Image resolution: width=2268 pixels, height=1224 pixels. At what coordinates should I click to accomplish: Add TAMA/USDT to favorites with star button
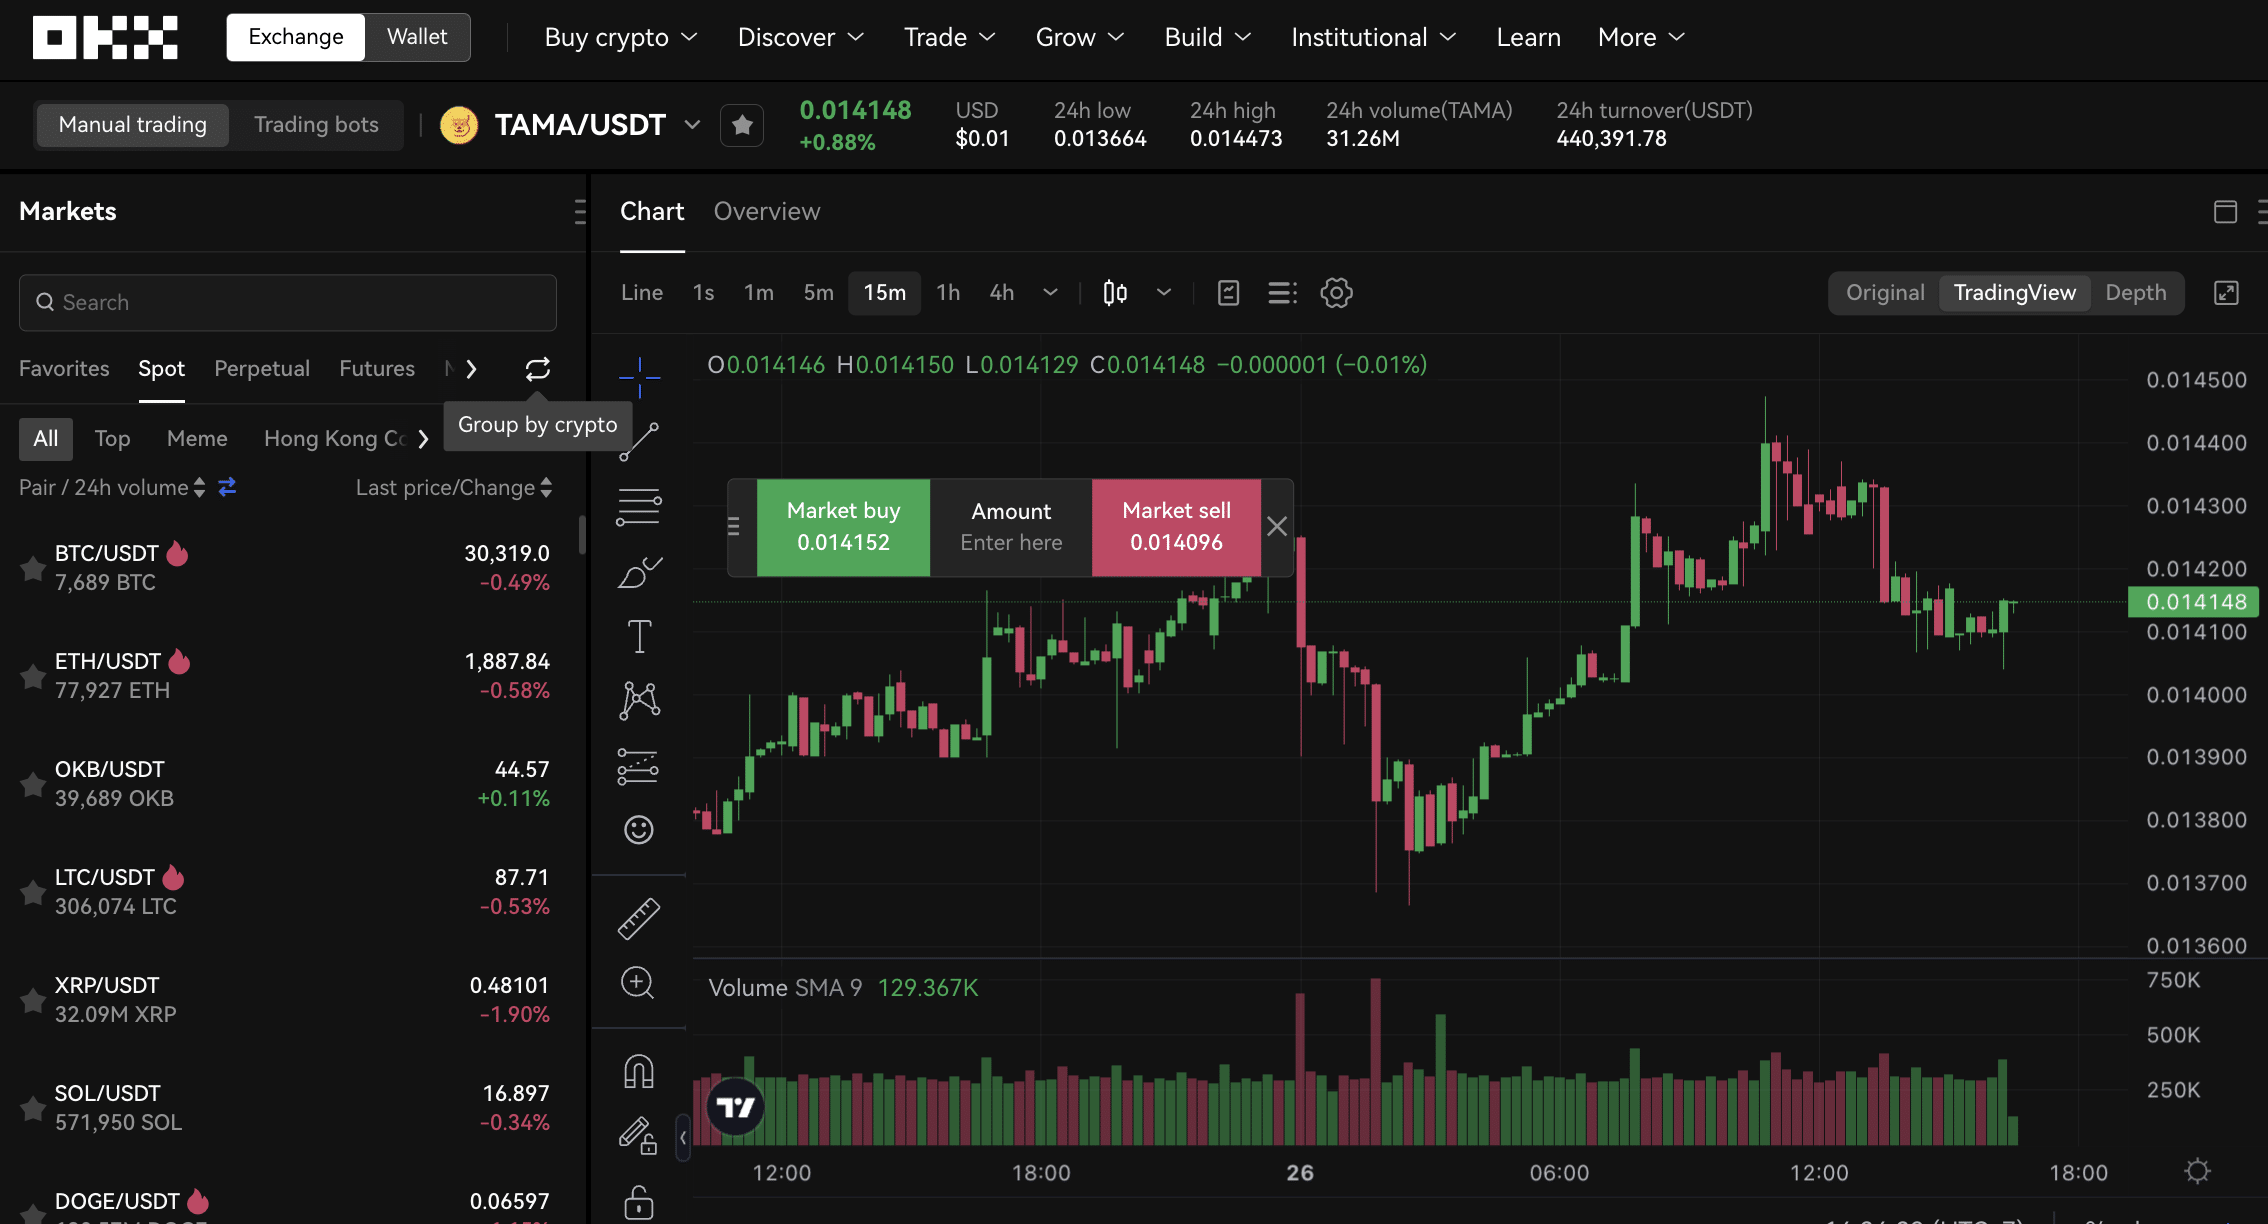tap(742, 125)
